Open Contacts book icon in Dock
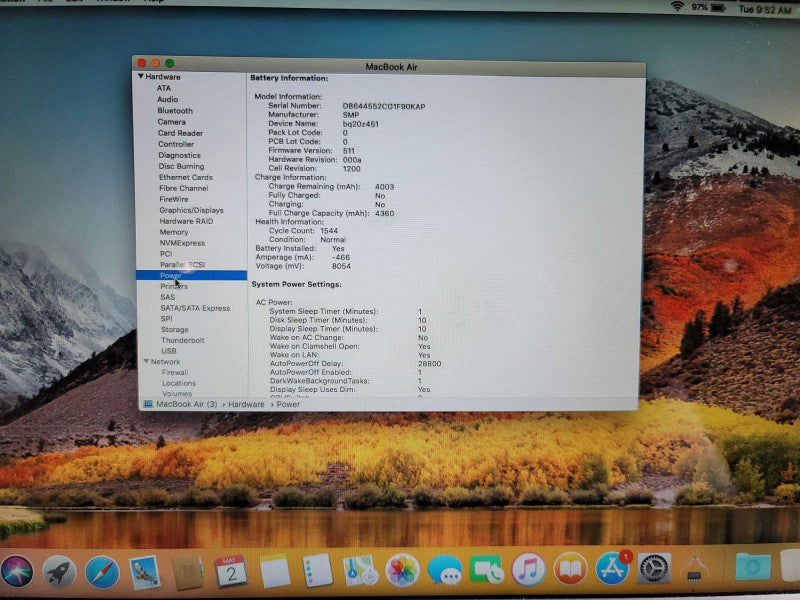The width and height of the screenshot is (800, 600). tap(187, 572)
